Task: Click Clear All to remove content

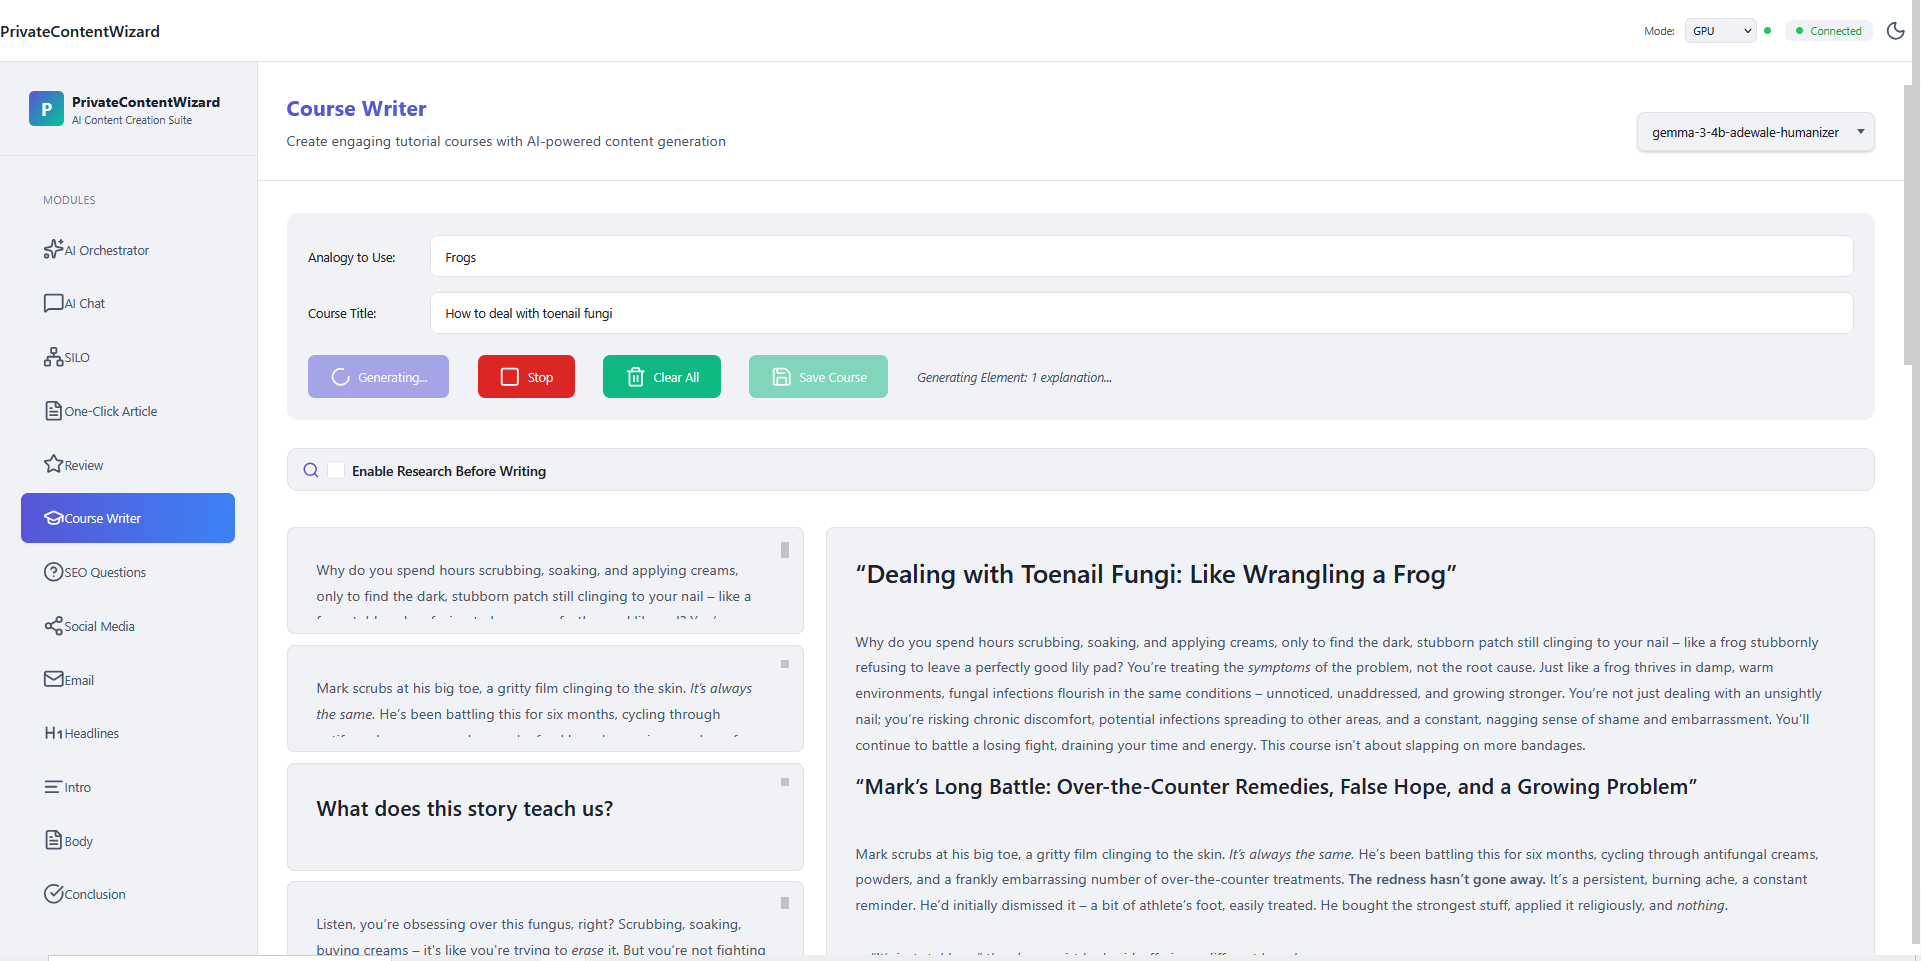Action: point(661,376)
